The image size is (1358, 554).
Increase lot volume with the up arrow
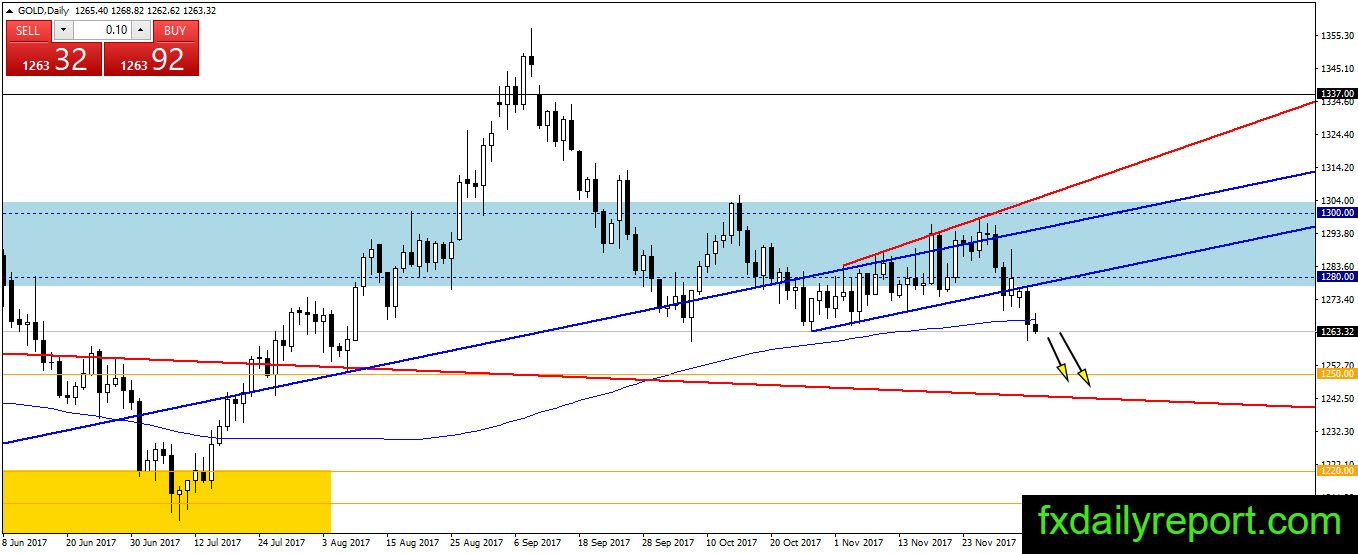142,30
